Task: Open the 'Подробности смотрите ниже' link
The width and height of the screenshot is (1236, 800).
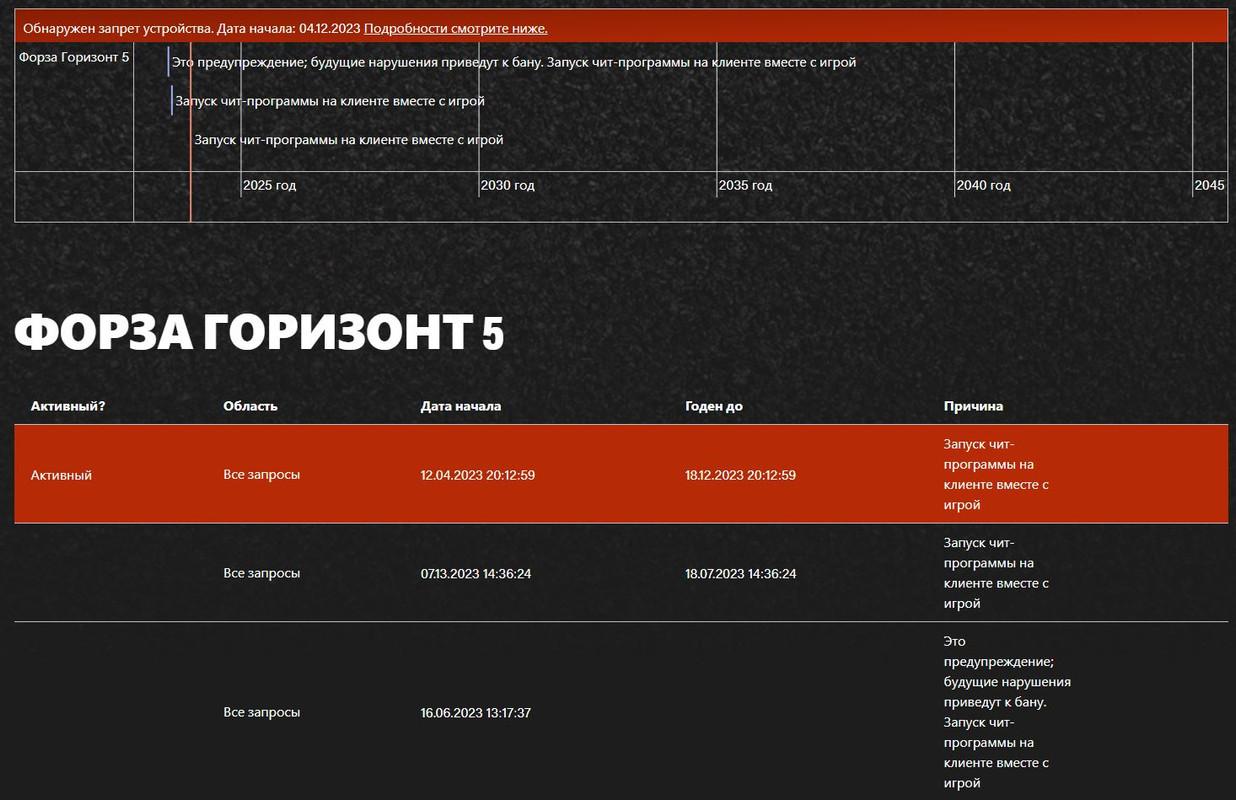Action: [455, 28]
